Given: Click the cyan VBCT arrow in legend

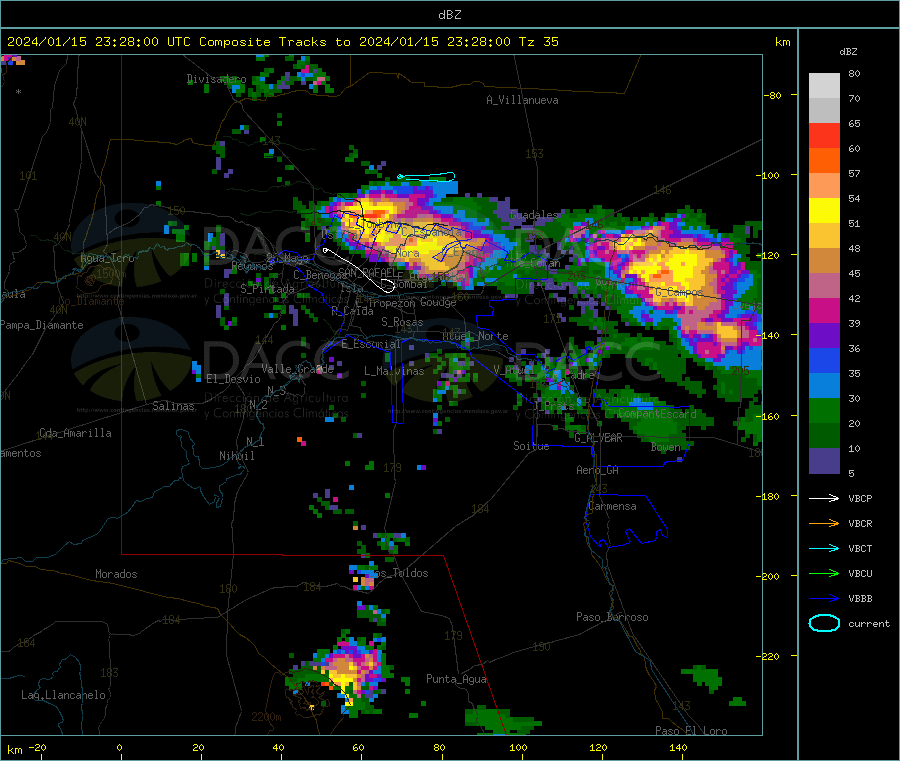Looking at the screenshot, I should (824, 549).
